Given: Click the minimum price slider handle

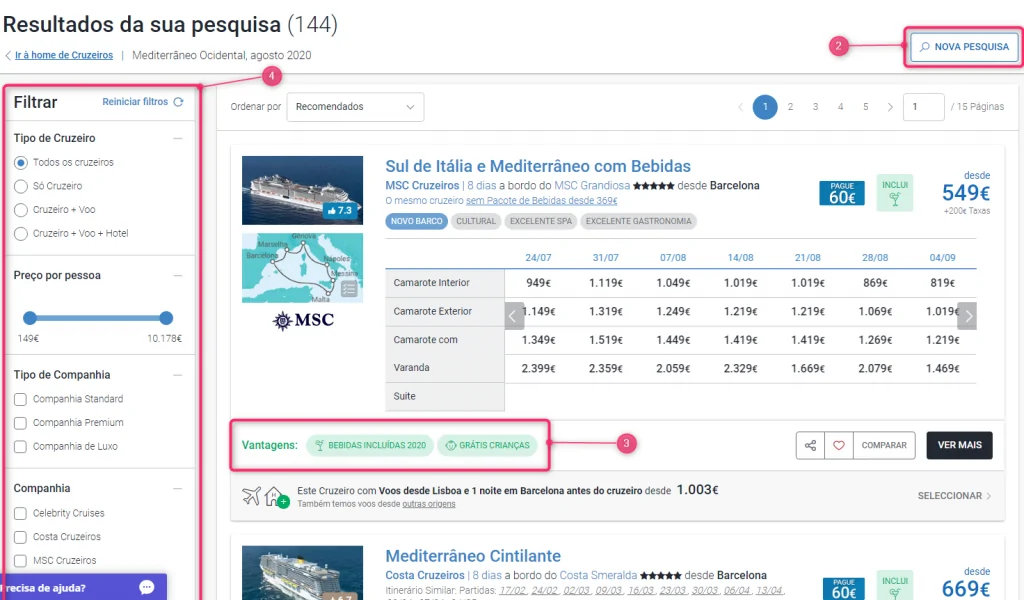Looking at the screenshot, I should [x=30, y=318].
